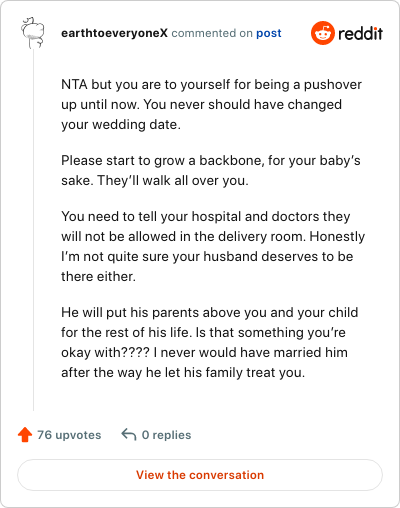Click the curved reply arrow icon
This screenshot has width=400, height=508.
[129, 435]
